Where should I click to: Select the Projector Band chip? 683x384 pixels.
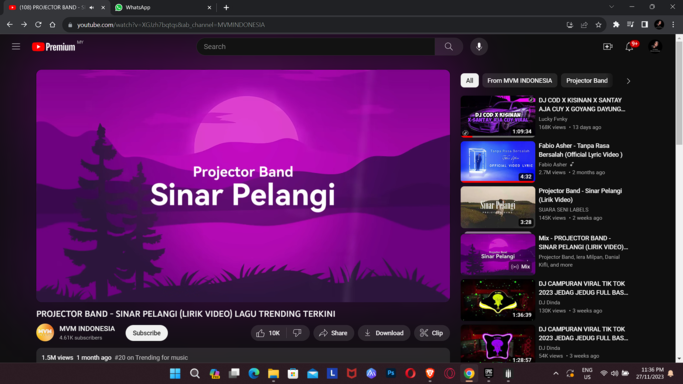tap(587, 81)
